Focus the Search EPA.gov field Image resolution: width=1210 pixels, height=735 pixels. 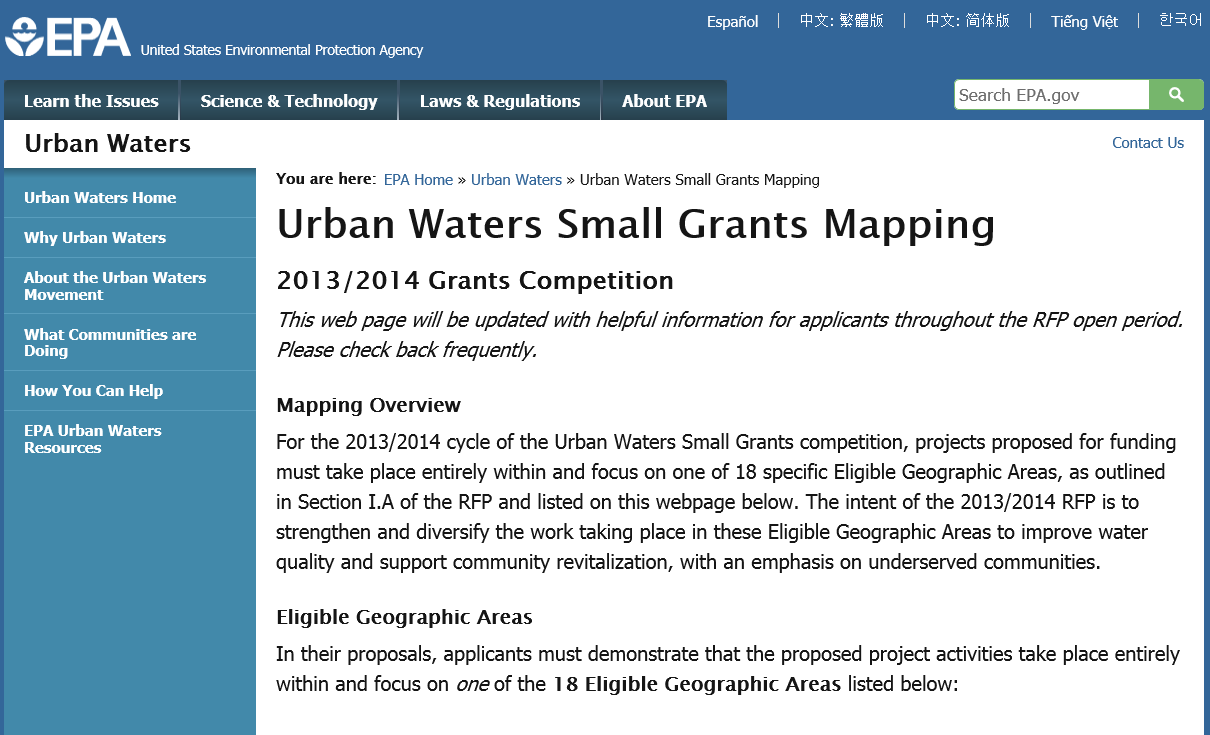click(x=1052, y=95)
